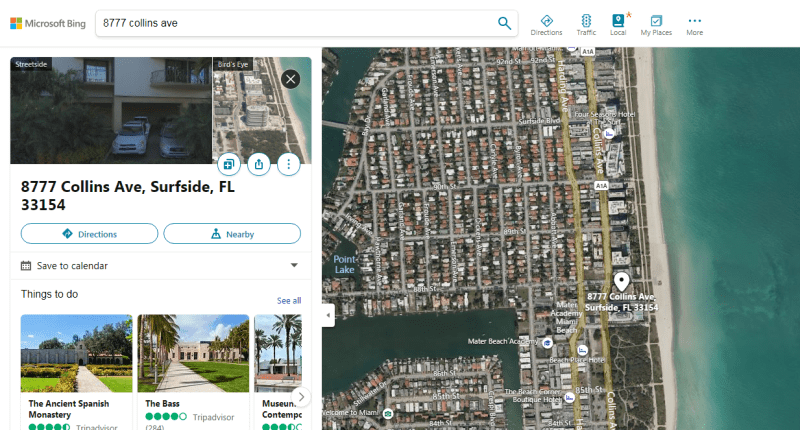Click the search magnifier icon
Viewport: 800px width, 430px height.
tap(504, 23)
